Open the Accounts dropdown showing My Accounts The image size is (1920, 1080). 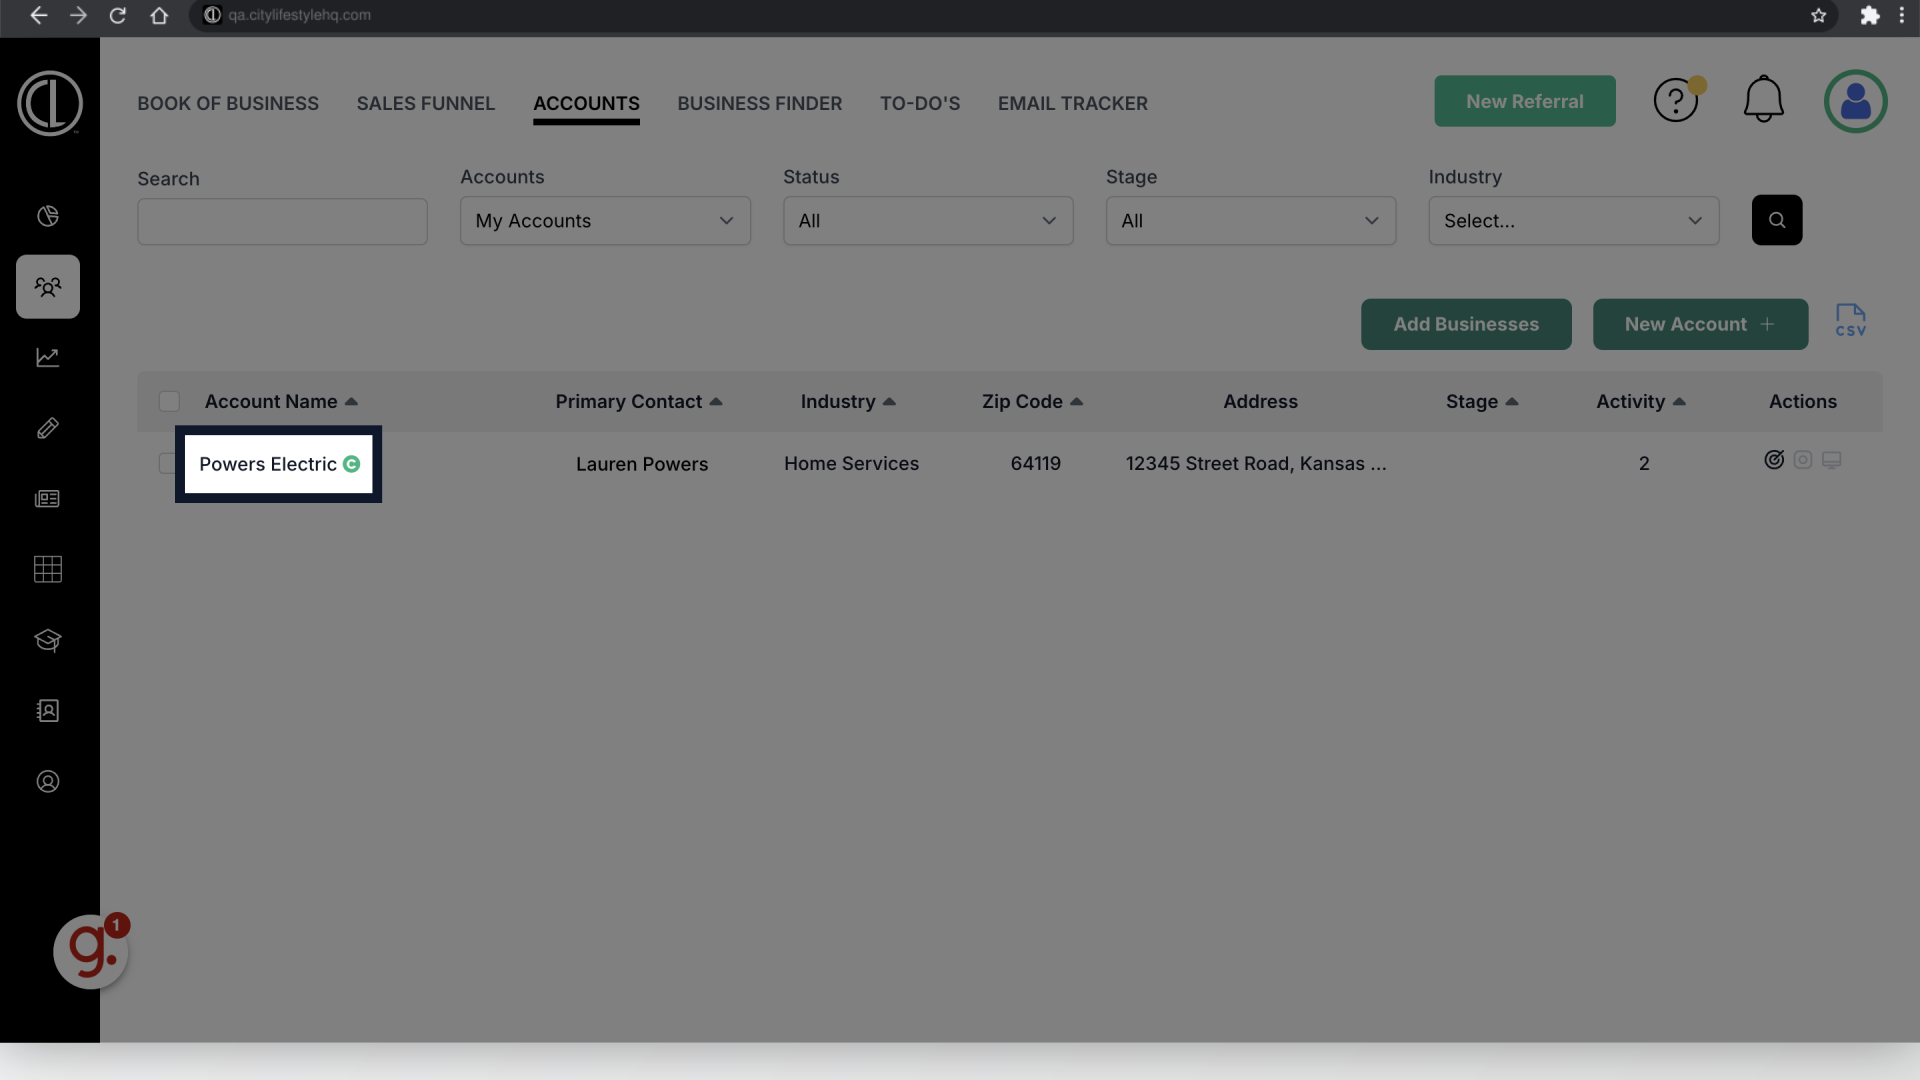click(605, 221)
